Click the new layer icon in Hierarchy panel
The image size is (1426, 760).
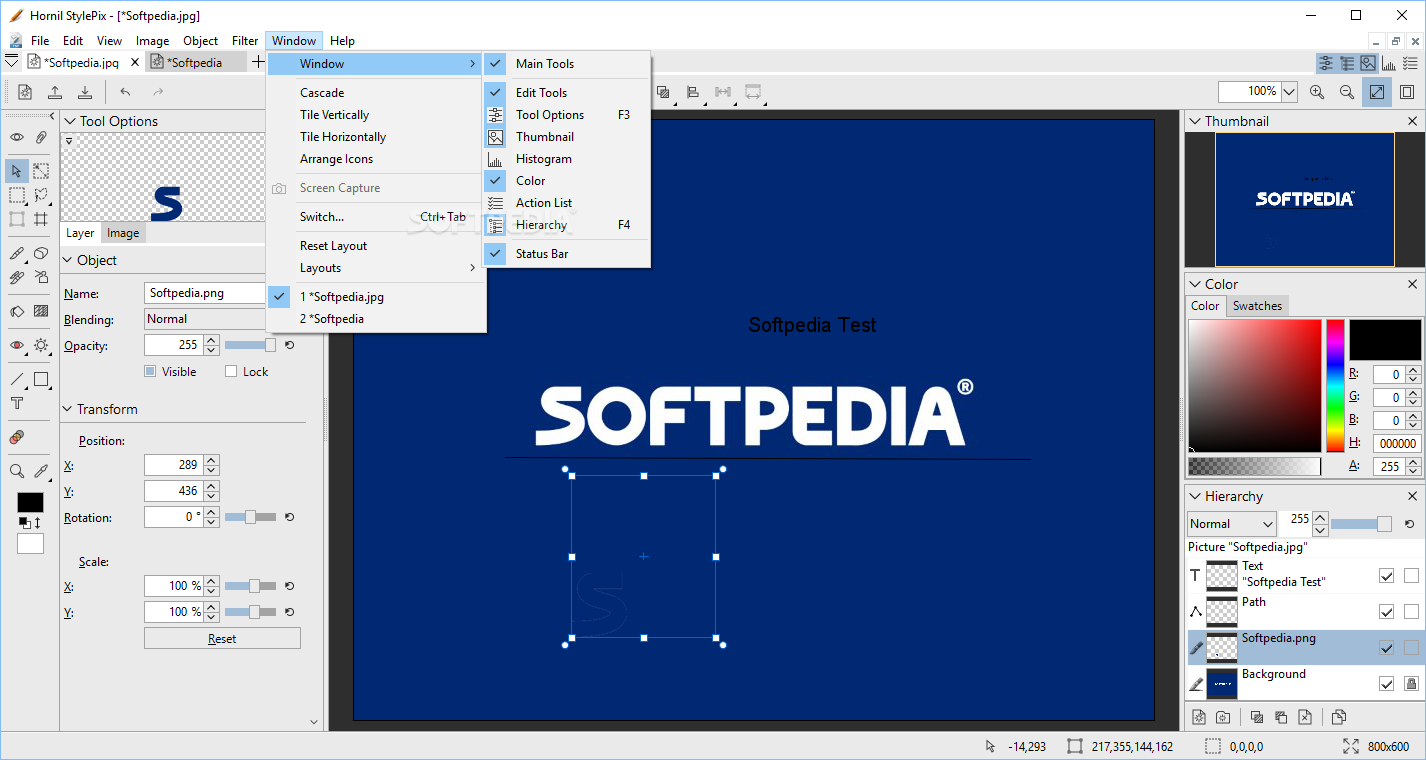[1199, 717]
